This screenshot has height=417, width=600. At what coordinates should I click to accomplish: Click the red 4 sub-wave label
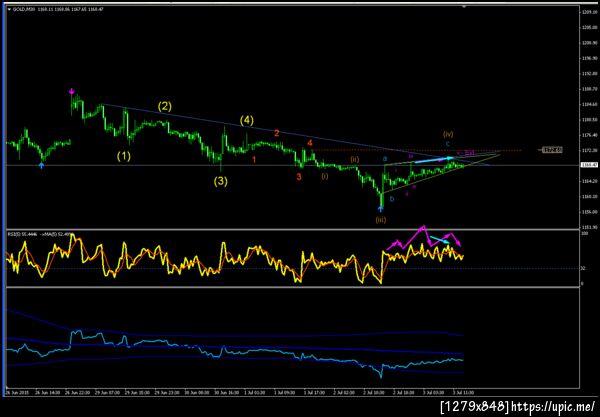[x=310, y=143]
